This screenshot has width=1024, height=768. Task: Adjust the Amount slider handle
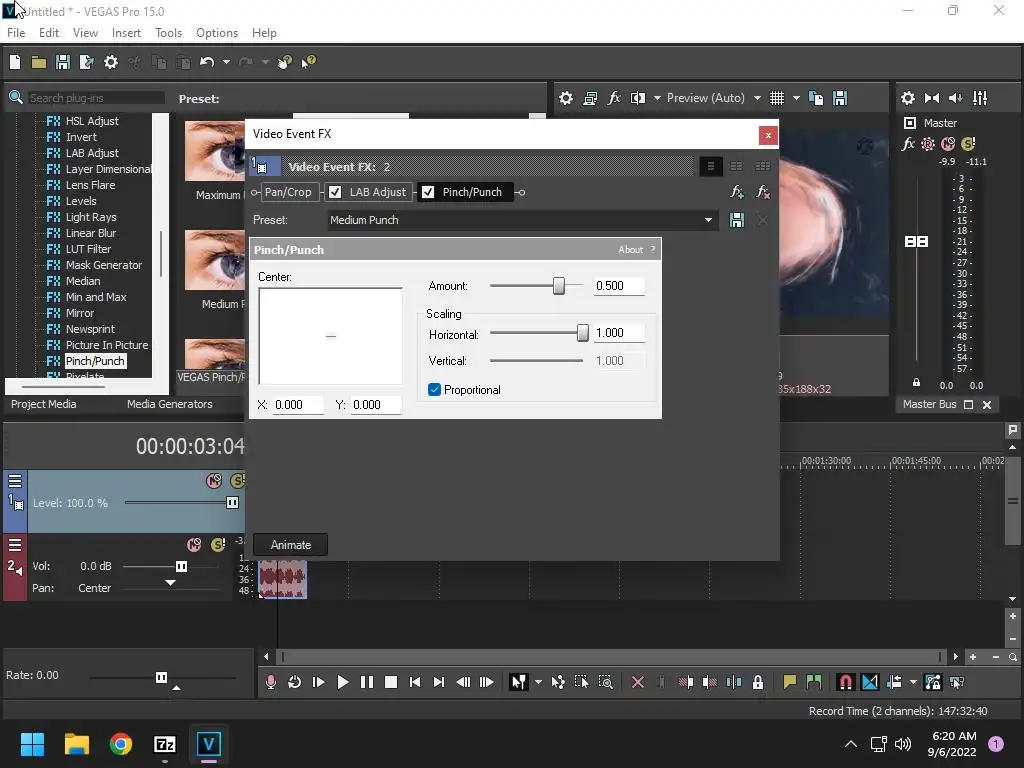[x=559, y=286]
